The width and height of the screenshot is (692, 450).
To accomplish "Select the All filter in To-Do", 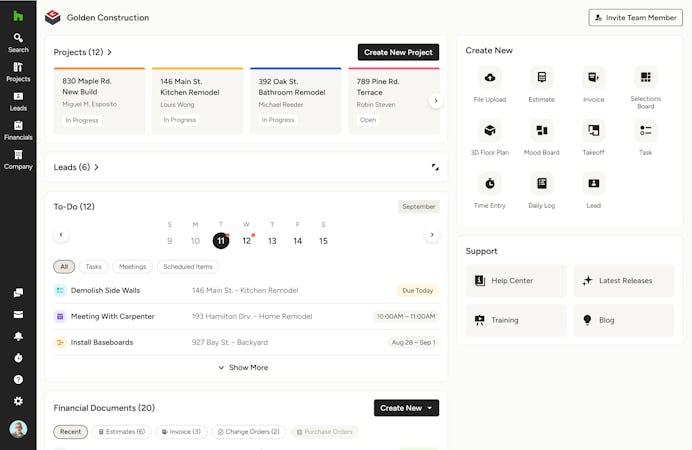I will tap(64, 266).
